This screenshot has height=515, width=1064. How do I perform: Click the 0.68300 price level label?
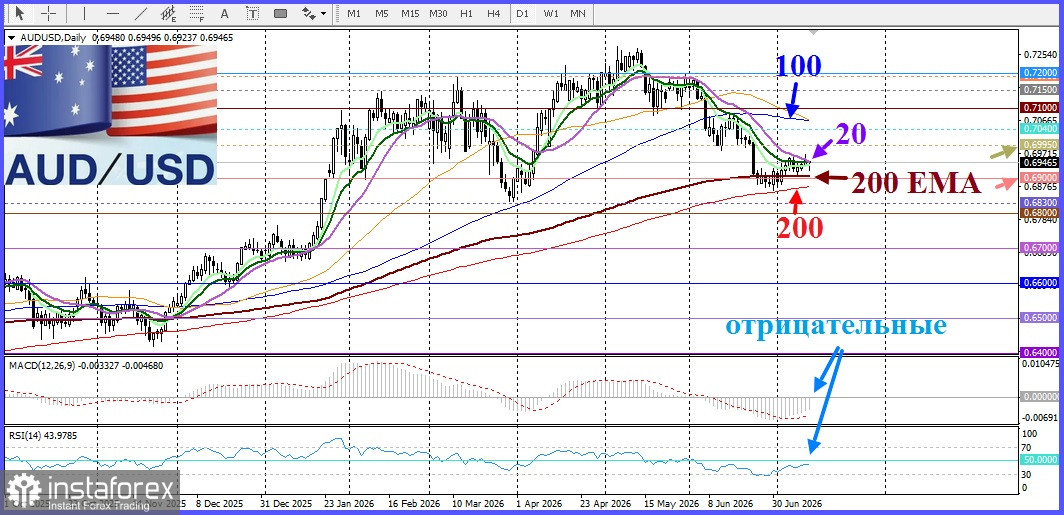(1040, 203)
